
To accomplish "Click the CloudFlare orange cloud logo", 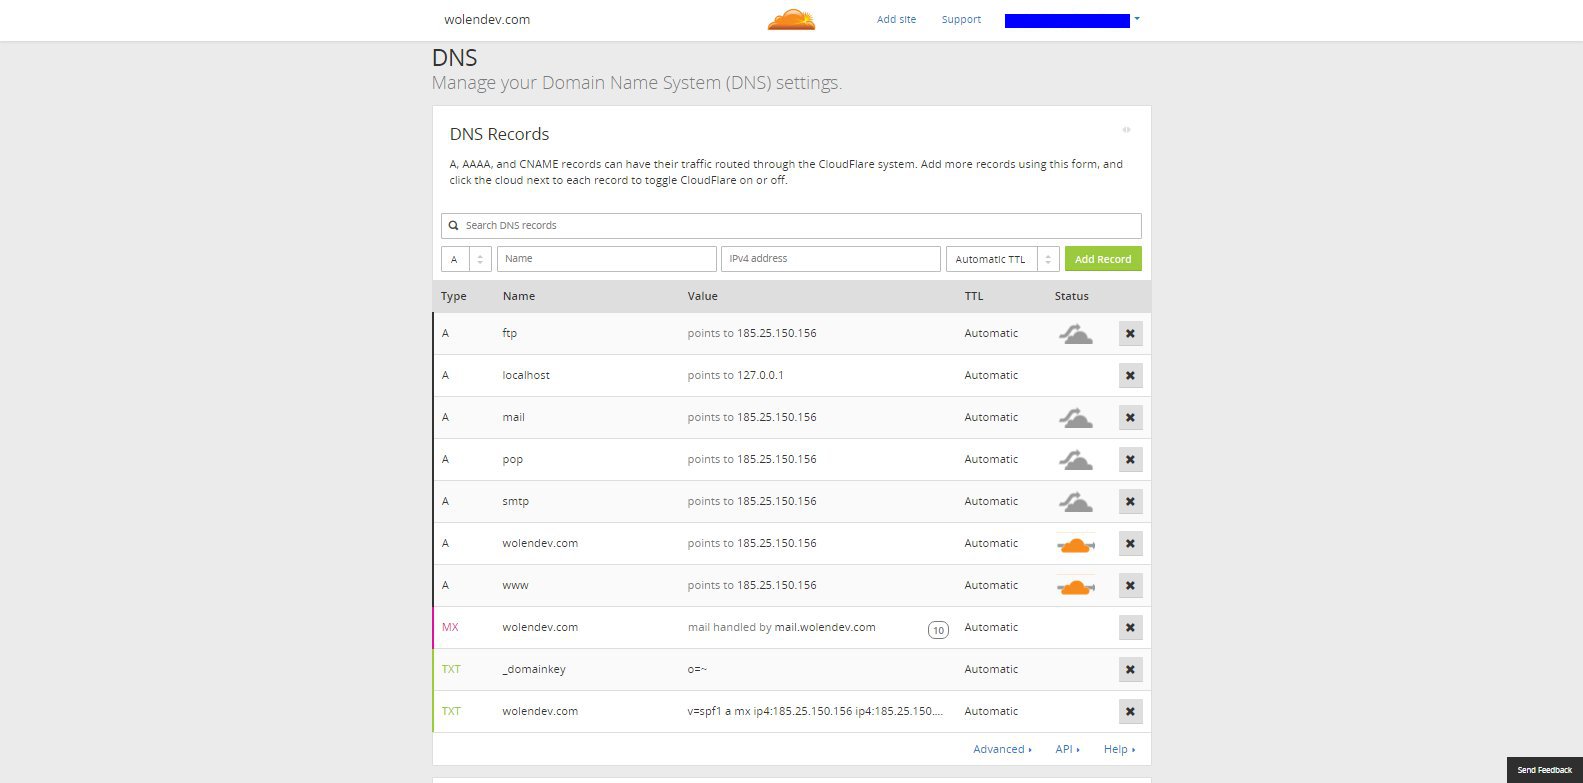I will (791, 19).
